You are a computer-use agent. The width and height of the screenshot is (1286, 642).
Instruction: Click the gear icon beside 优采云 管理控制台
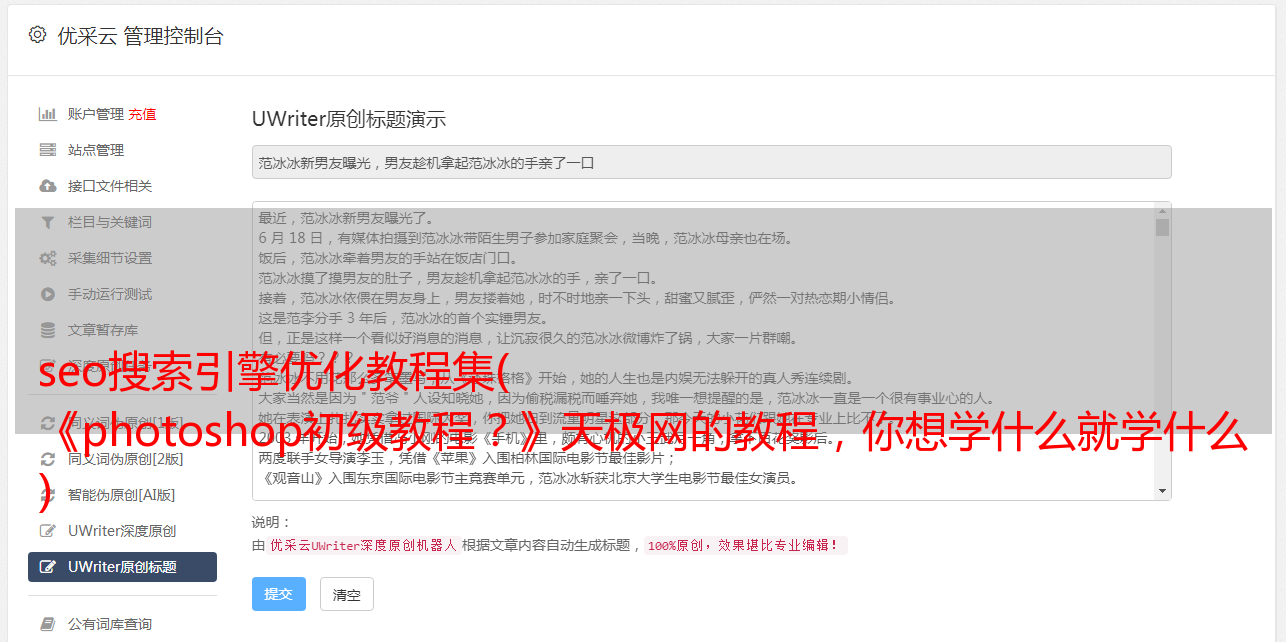[37, 35]
